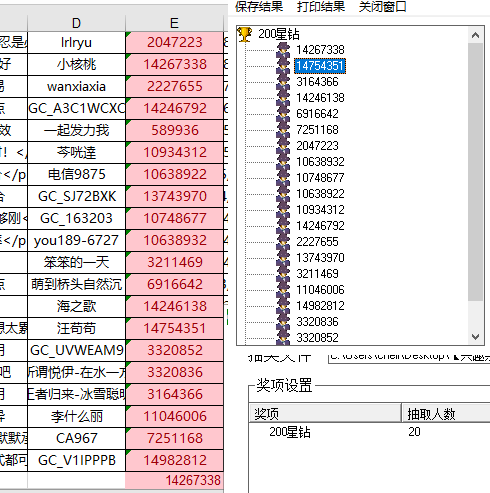Select winner 7251168 in the results tree
Image resolution: width=490 pixels, height=493 pixels.
click(x=317, y=130)
